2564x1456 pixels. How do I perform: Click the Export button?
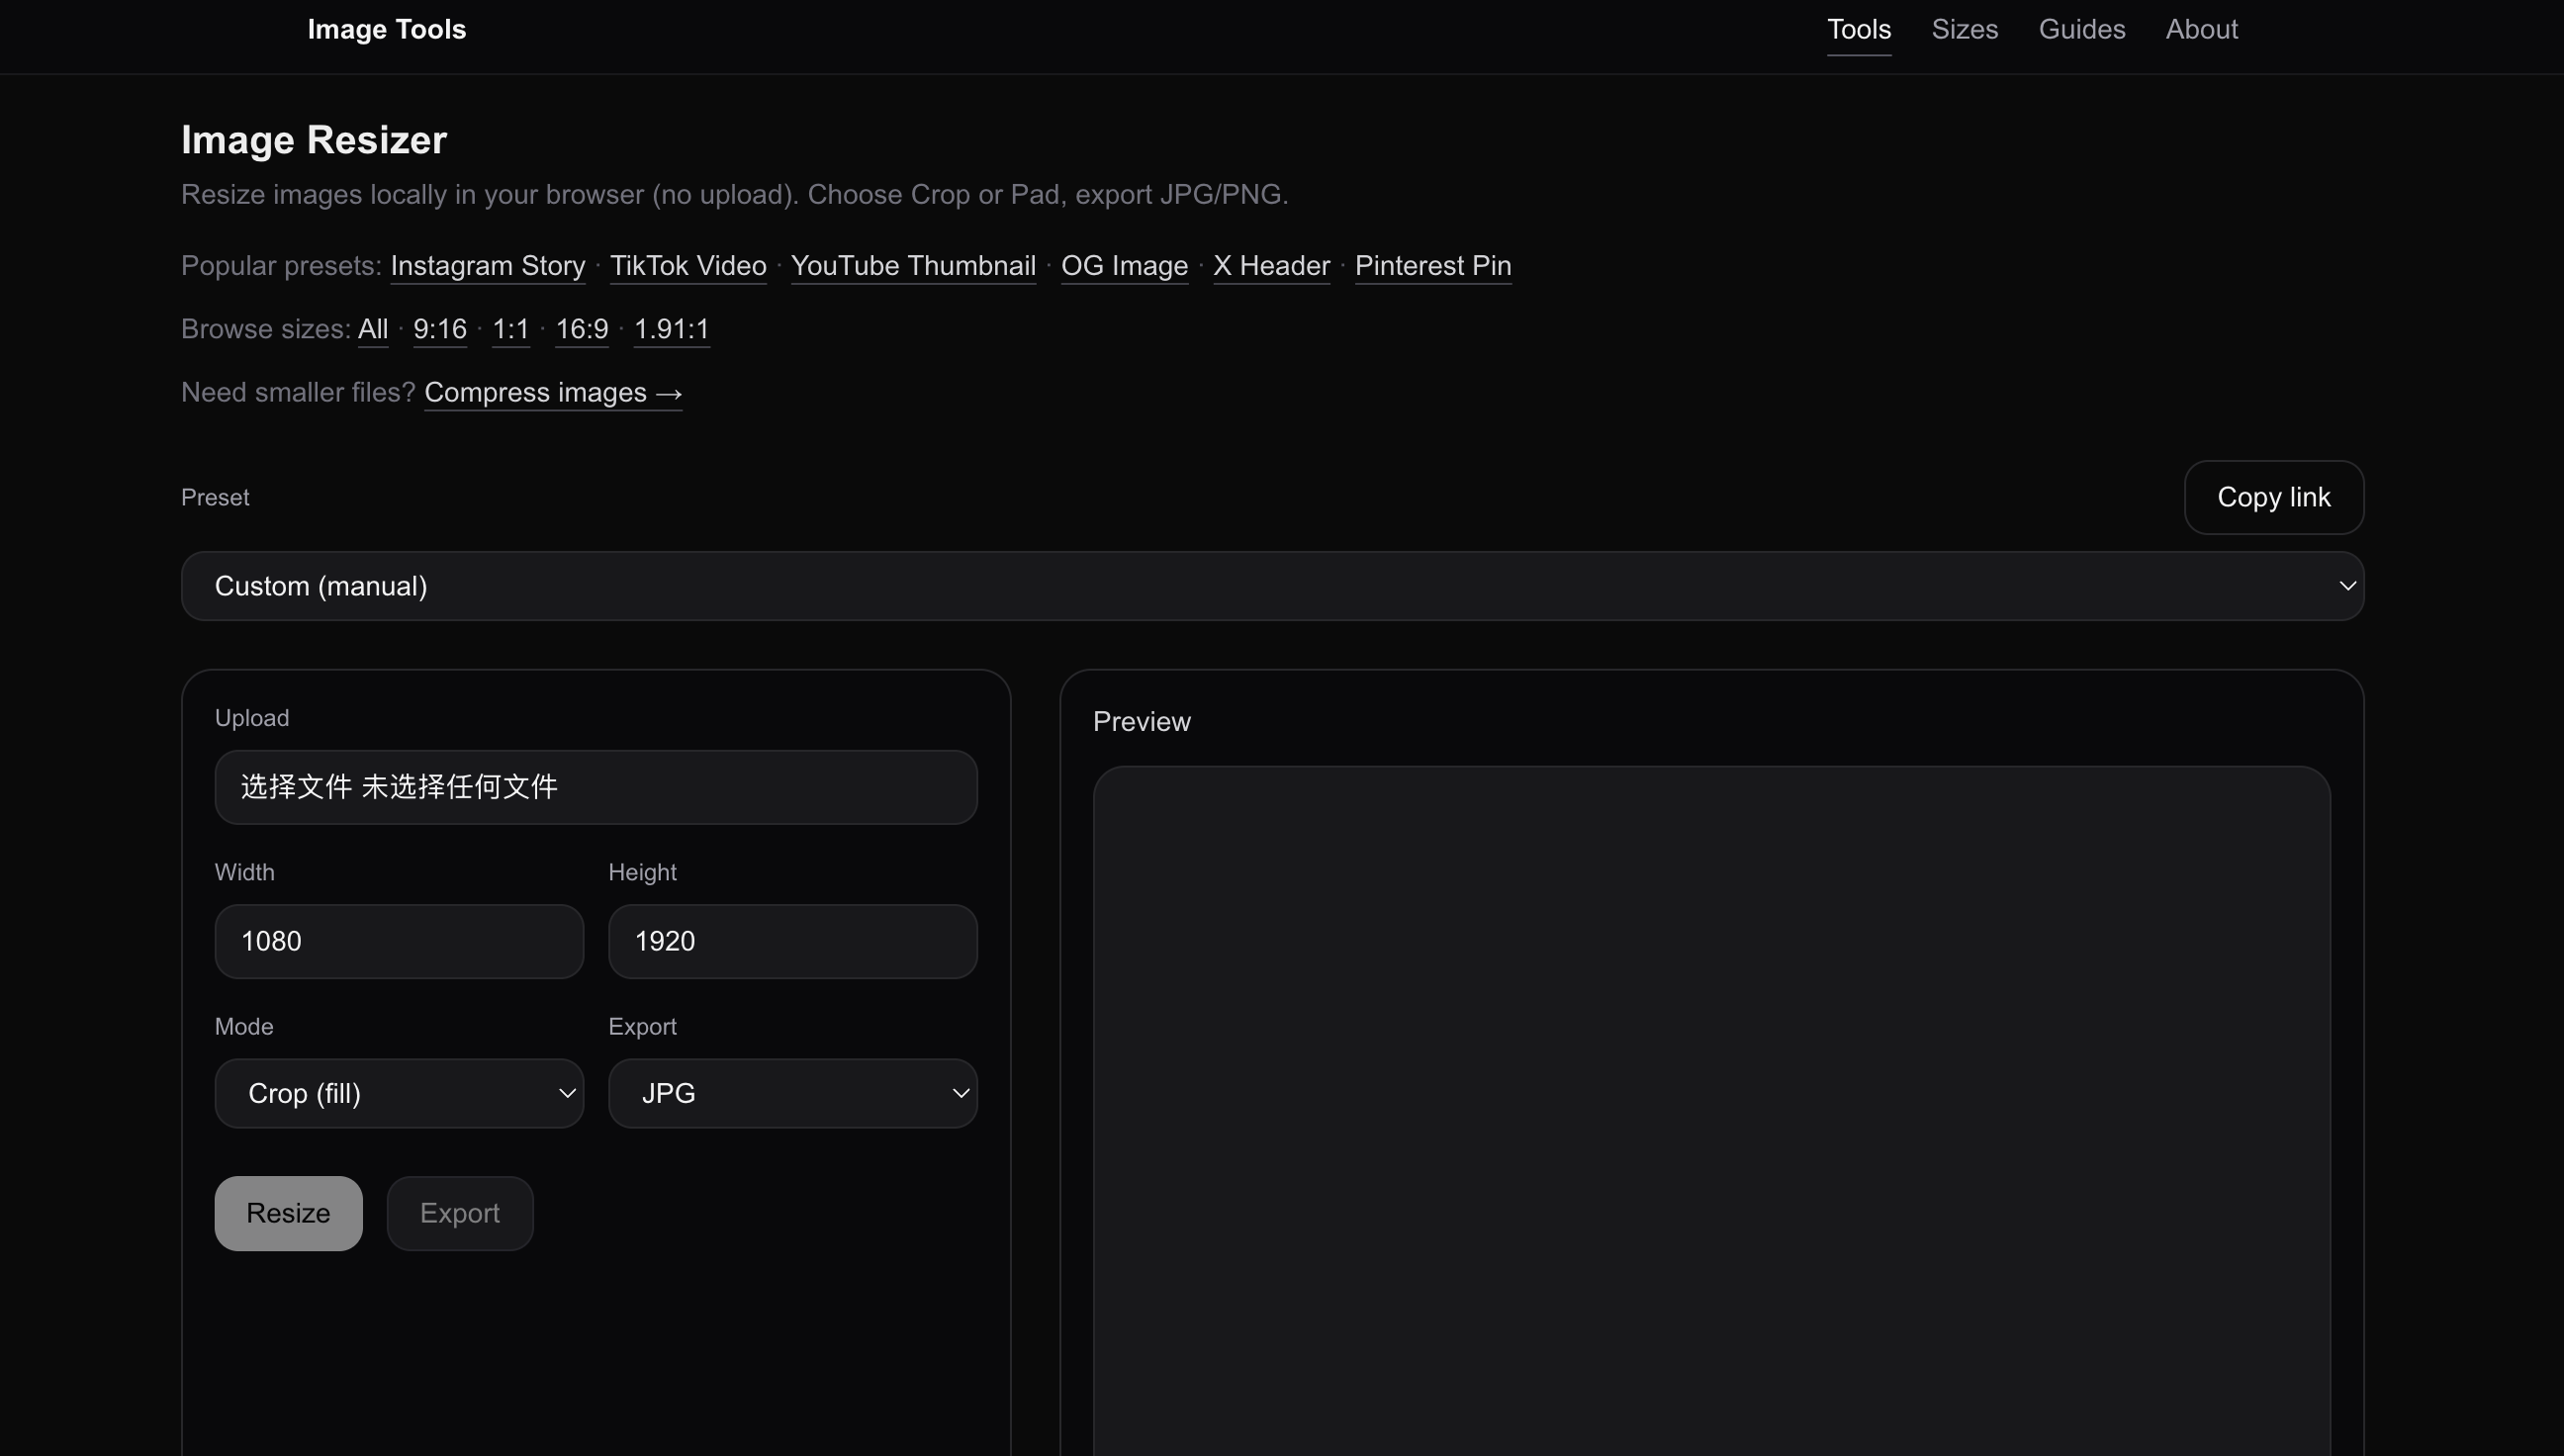point(459,1212)
